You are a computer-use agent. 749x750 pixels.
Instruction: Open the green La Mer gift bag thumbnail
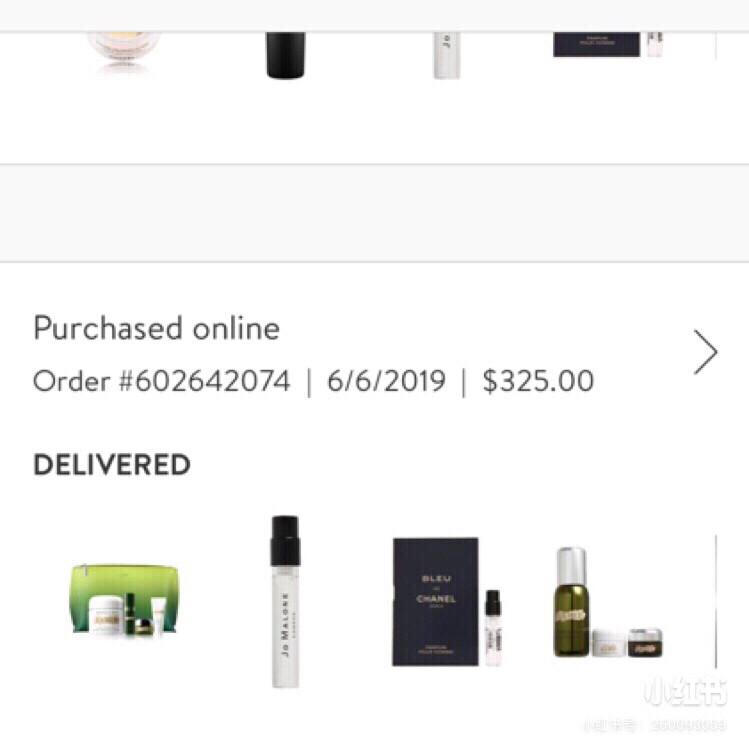coord(124,601)
